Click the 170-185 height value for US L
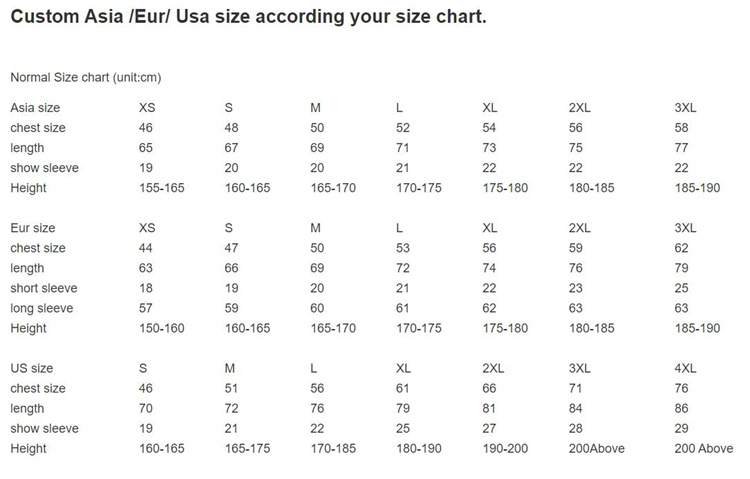The width and height of the screenshot is (750, 479). pos(333,449)
